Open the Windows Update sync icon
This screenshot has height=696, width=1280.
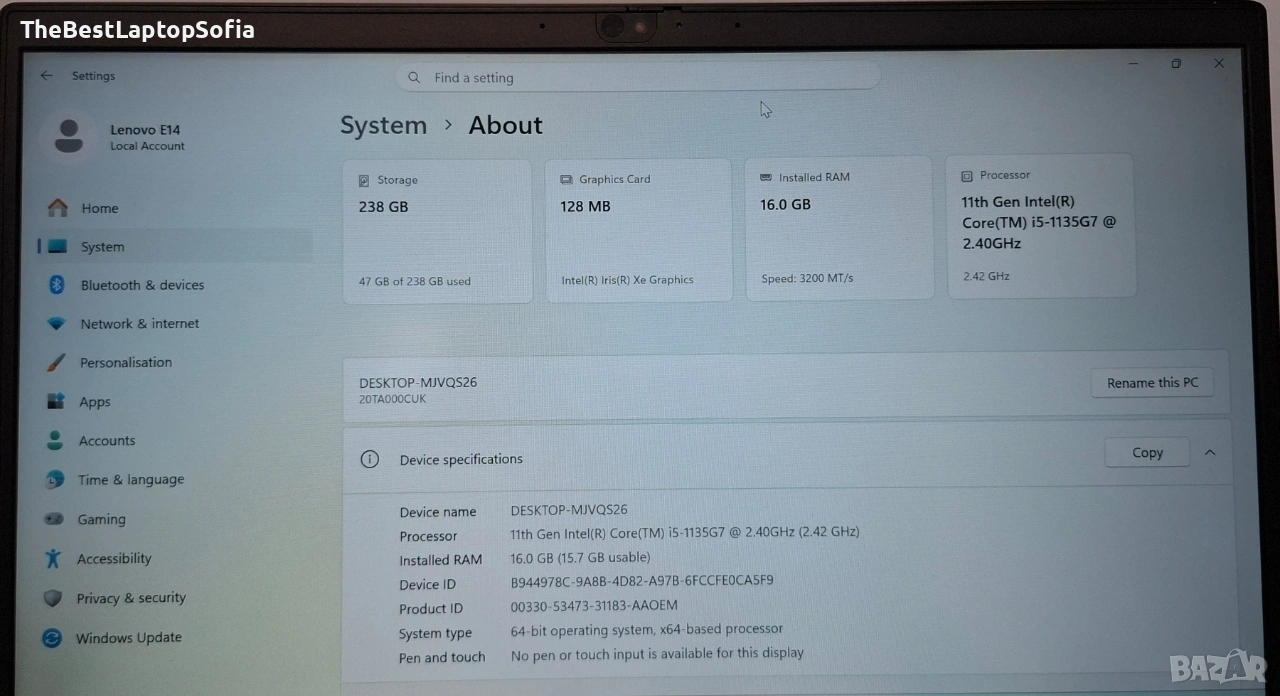(x=53, y=638)
